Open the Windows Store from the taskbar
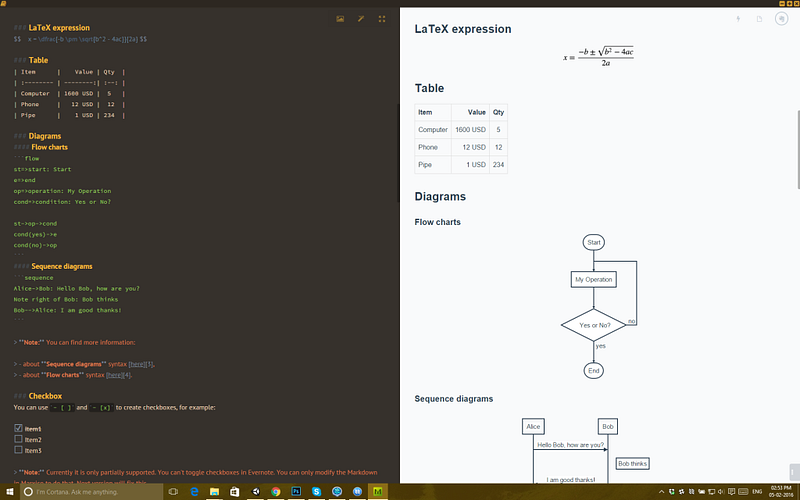This screenshot has height=500, width=800. pos(235,492)
